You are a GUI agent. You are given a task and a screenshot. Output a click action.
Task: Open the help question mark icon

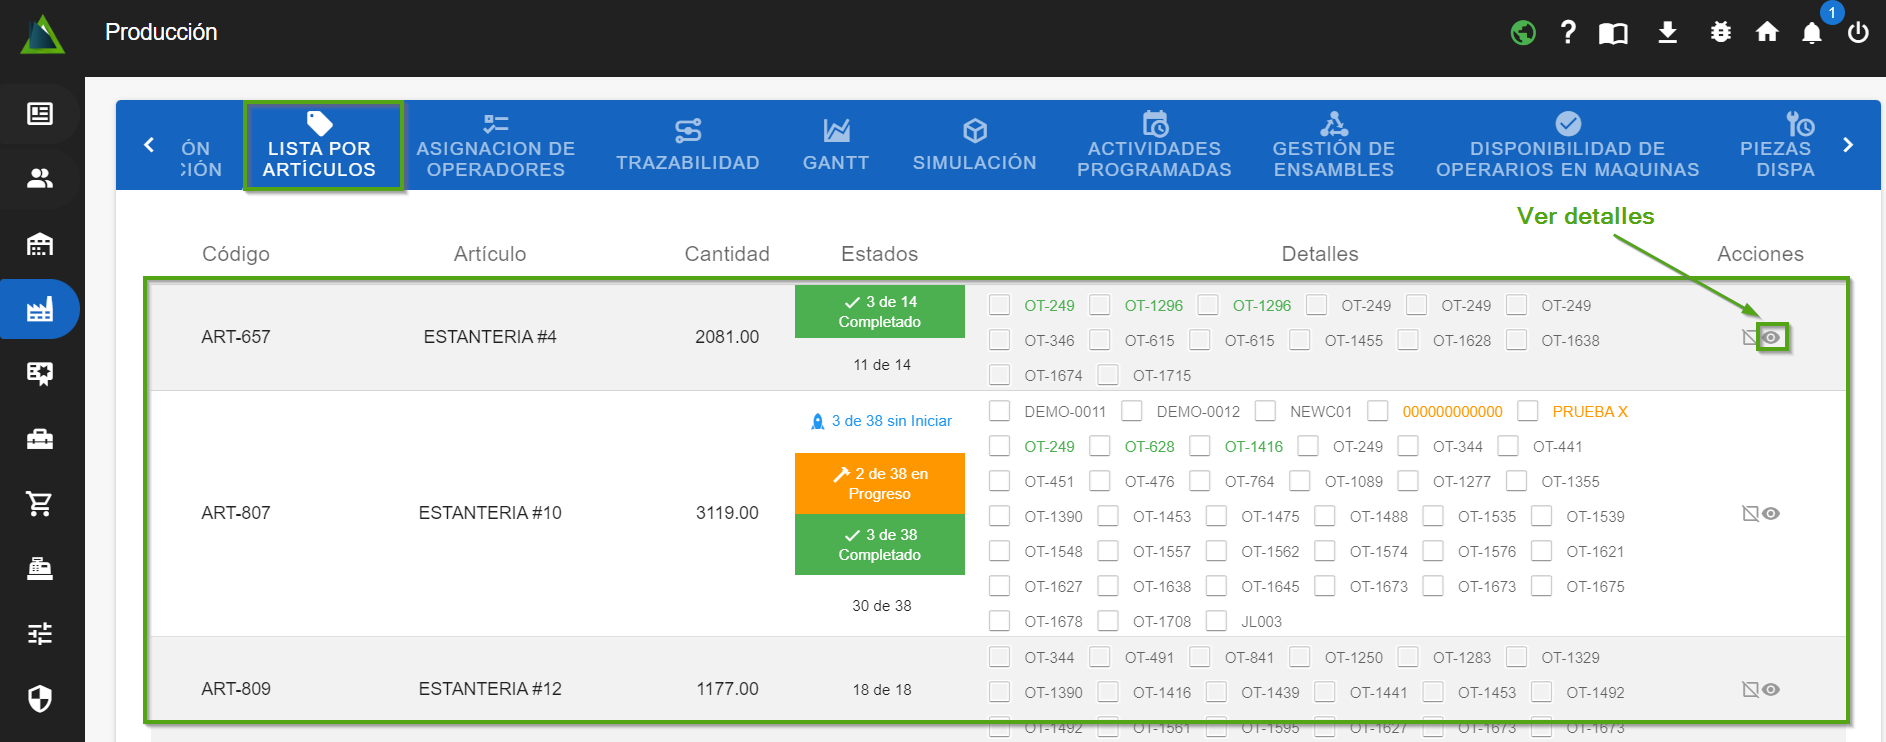1568,33
